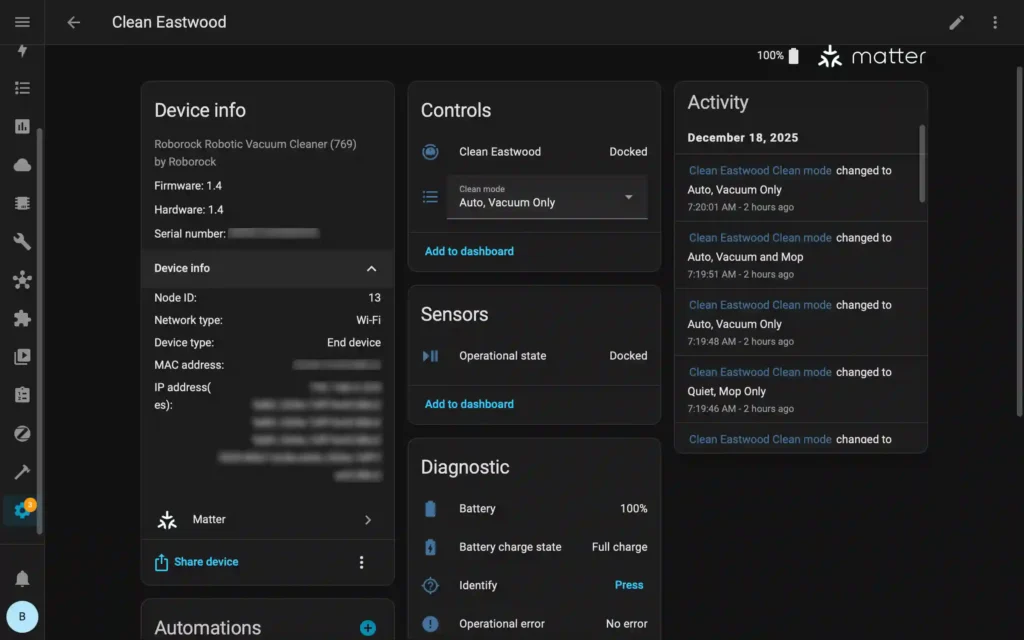Image resolution: width=1024 pixels, height=640 pixels.
Task: Open your user profile avatar
Action: (22, 617)
